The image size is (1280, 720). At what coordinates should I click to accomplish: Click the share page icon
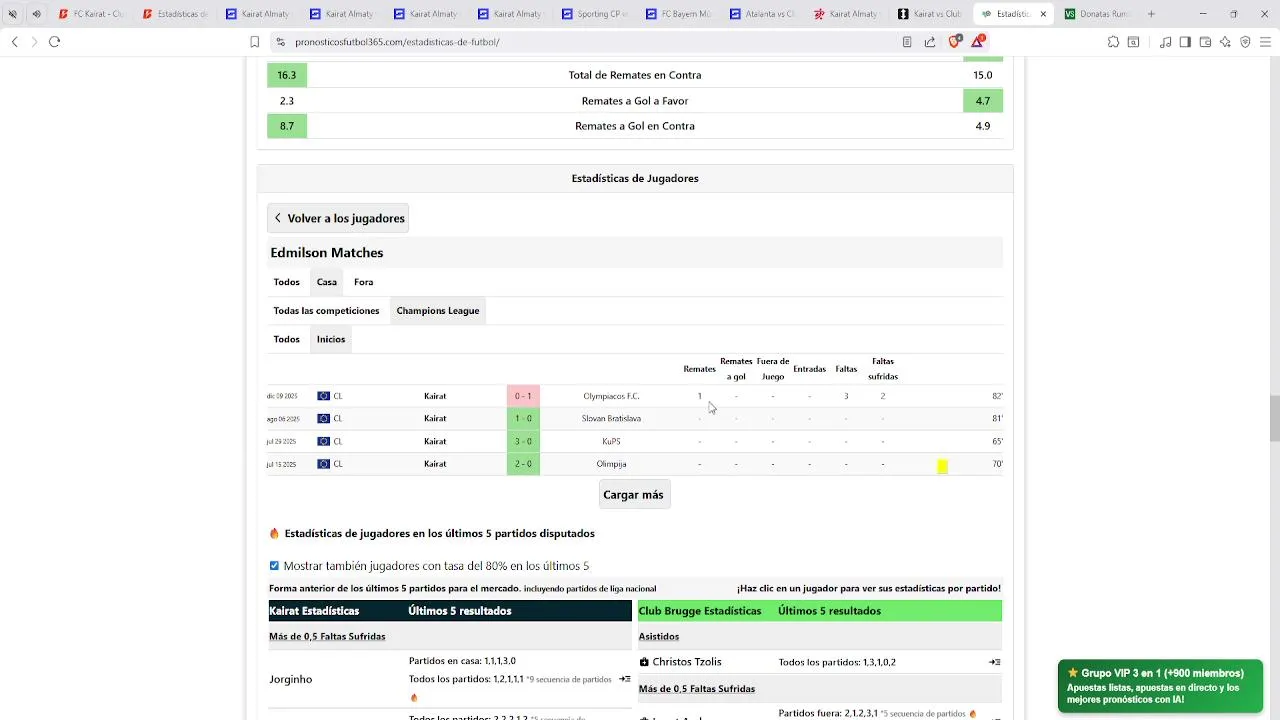coord(930,42)
